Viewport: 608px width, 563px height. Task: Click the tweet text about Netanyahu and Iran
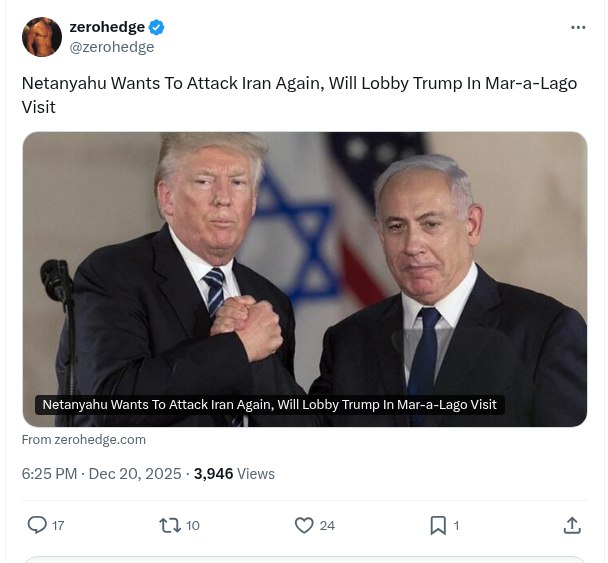[x=299, y=95]
